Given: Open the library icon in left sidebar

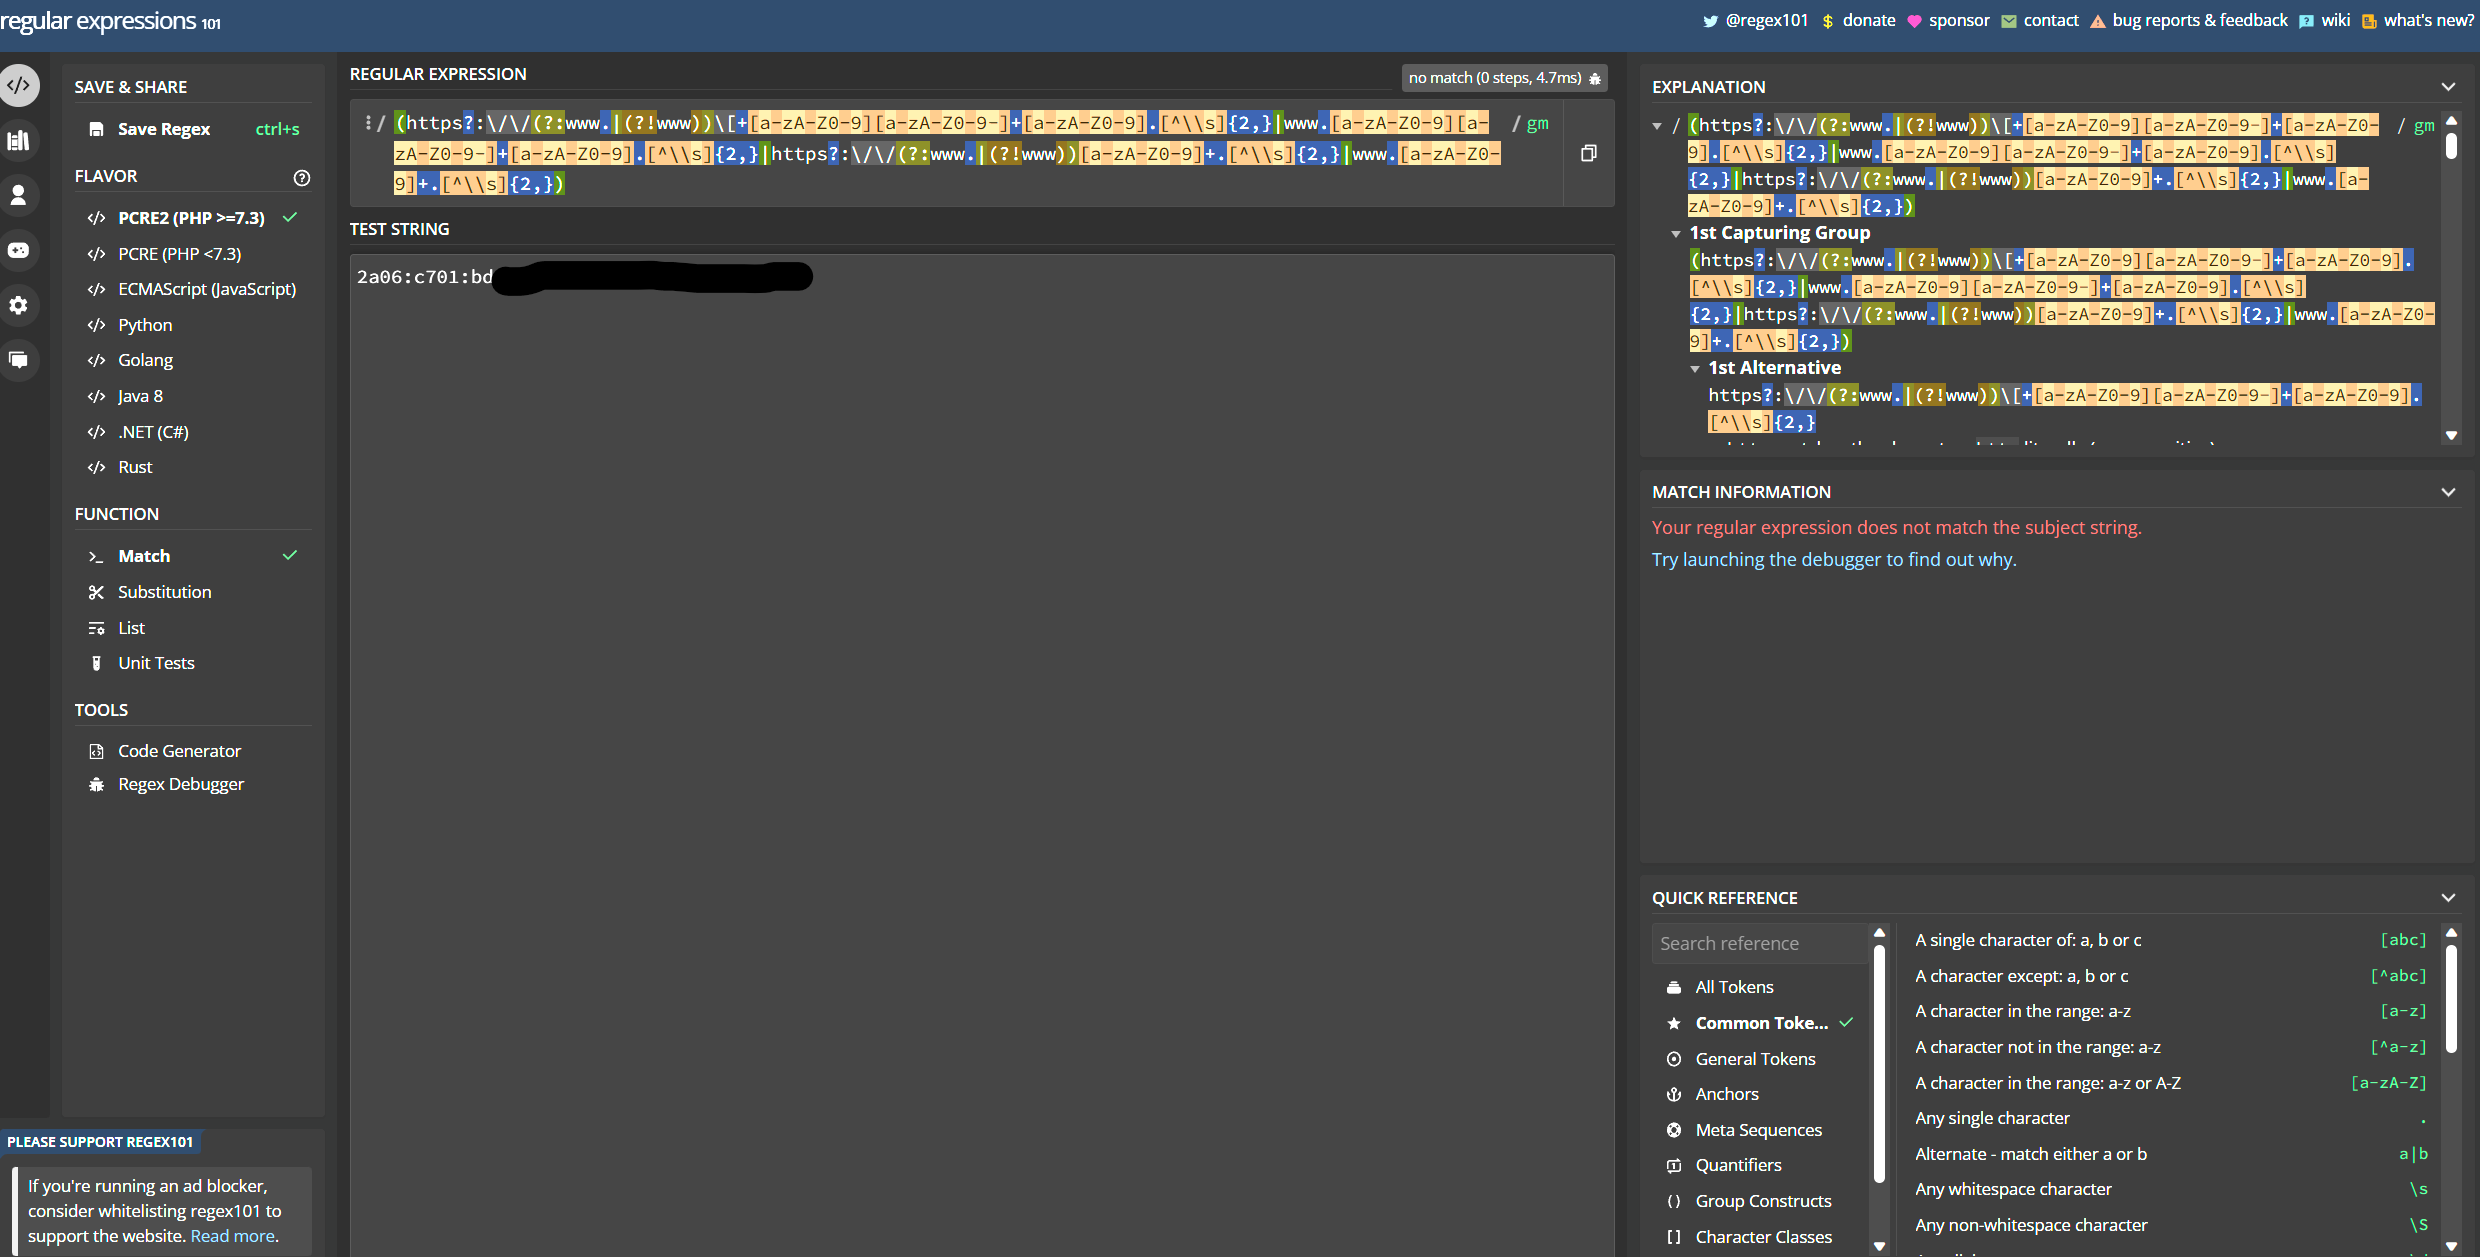Looking at the screenshot, I should (x=19, y=140).
